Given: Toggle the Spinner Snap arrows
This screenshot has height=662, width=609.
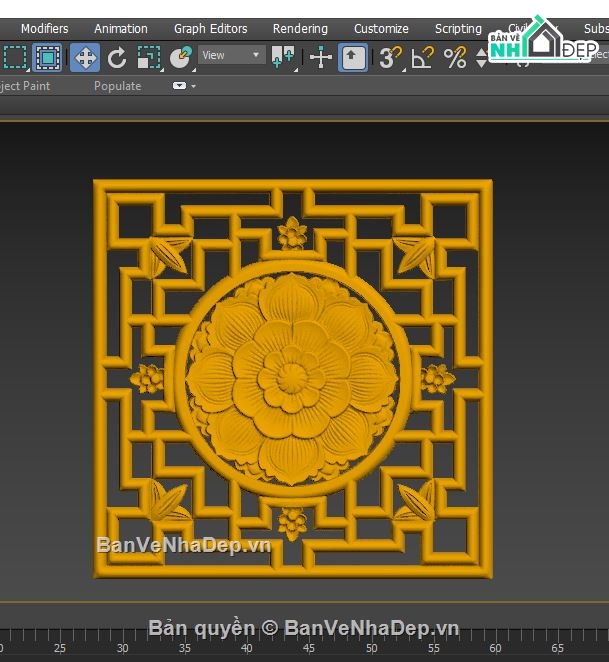Looking at the screenshot, I should coord(481,57).
